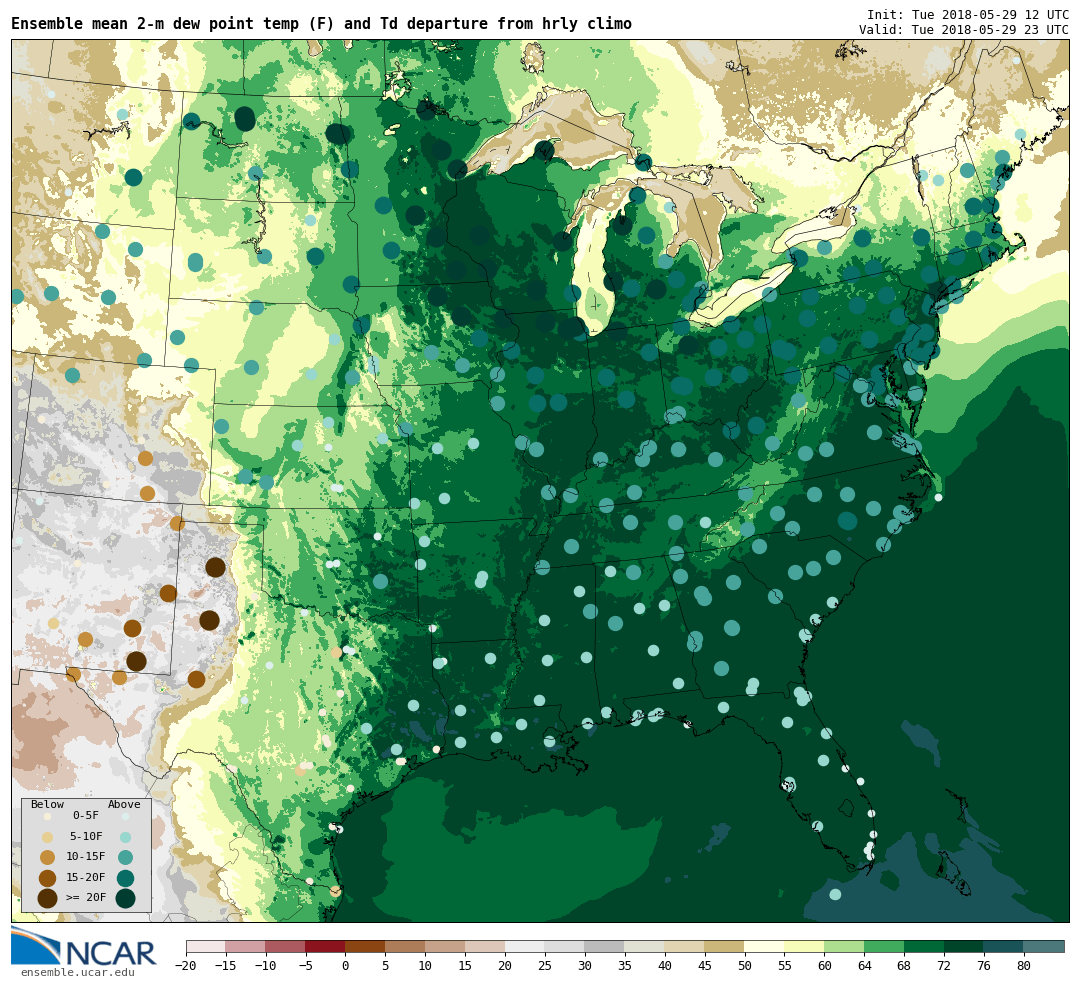The height and width of the screenshot is (985, 1080).
Task: Click color bar swatch between 20 and 25
Action: 526,946
